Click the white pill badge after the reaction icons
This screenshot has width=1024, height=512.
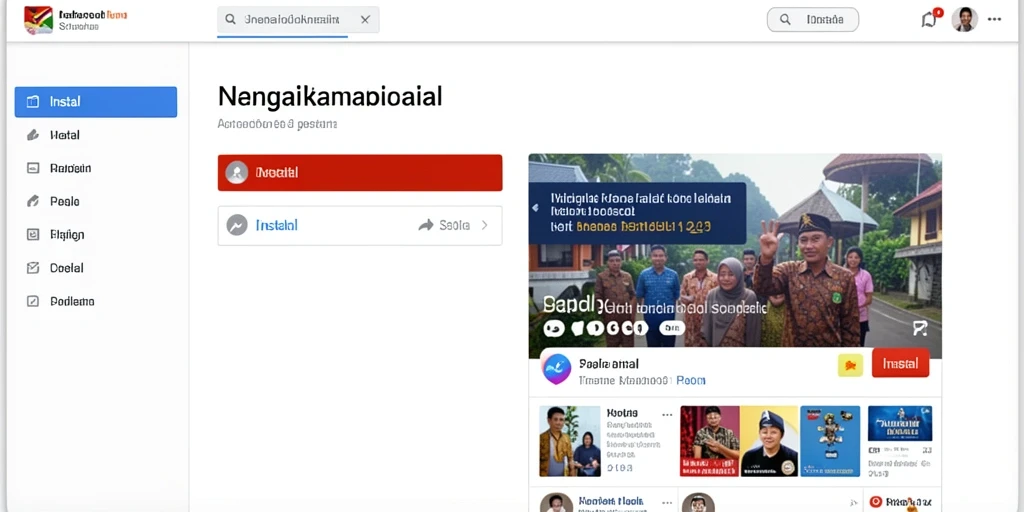pos(672,328)
